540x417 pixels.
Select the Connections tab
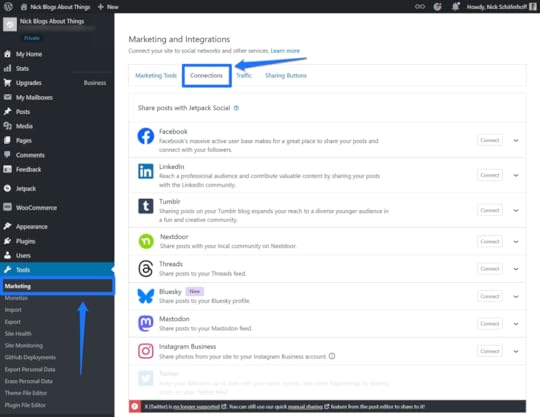point(206,75)
